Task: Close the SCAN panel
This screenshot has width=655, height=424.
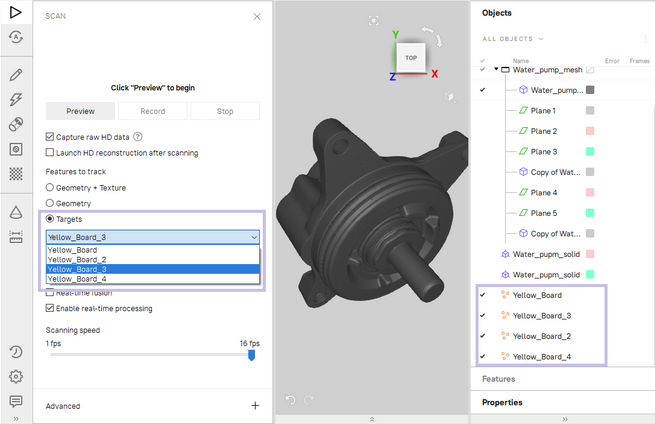Action: [x=257, y=16]
